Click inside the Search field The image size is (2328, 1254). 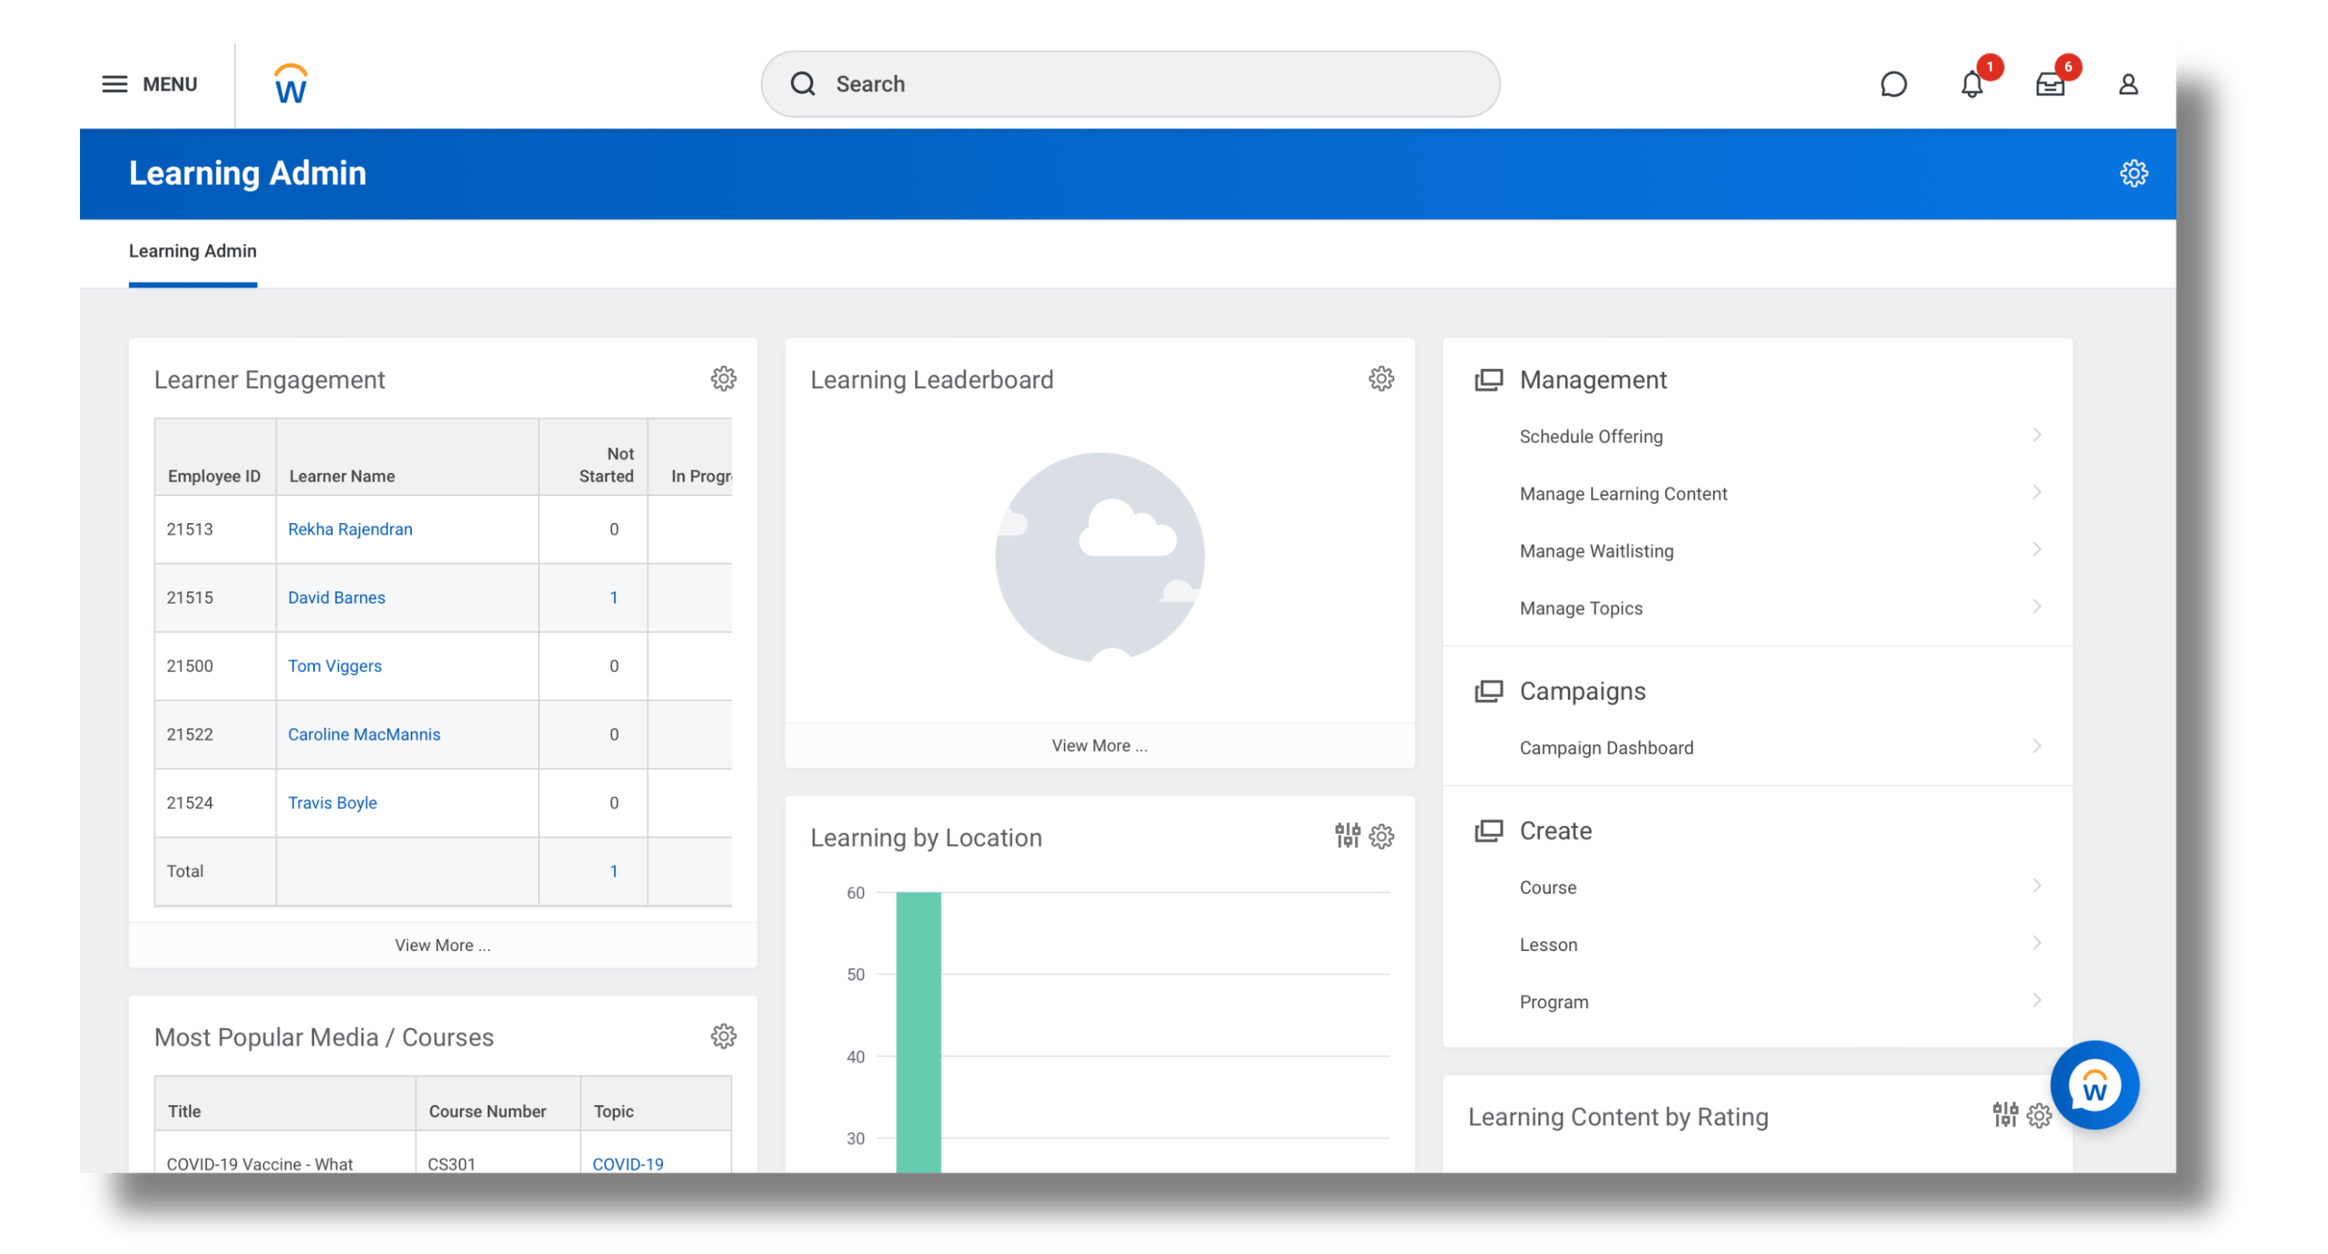tap(1130, 84)
